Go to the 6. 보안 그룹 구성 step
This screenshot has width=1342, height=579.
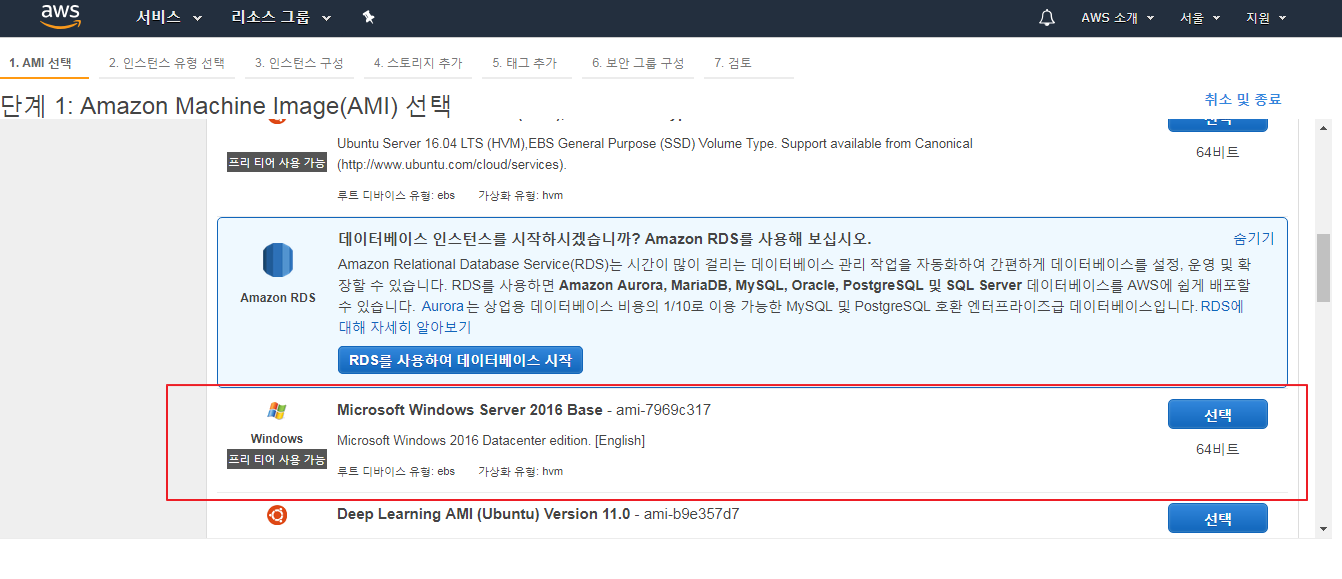click(x=638, y=63)
